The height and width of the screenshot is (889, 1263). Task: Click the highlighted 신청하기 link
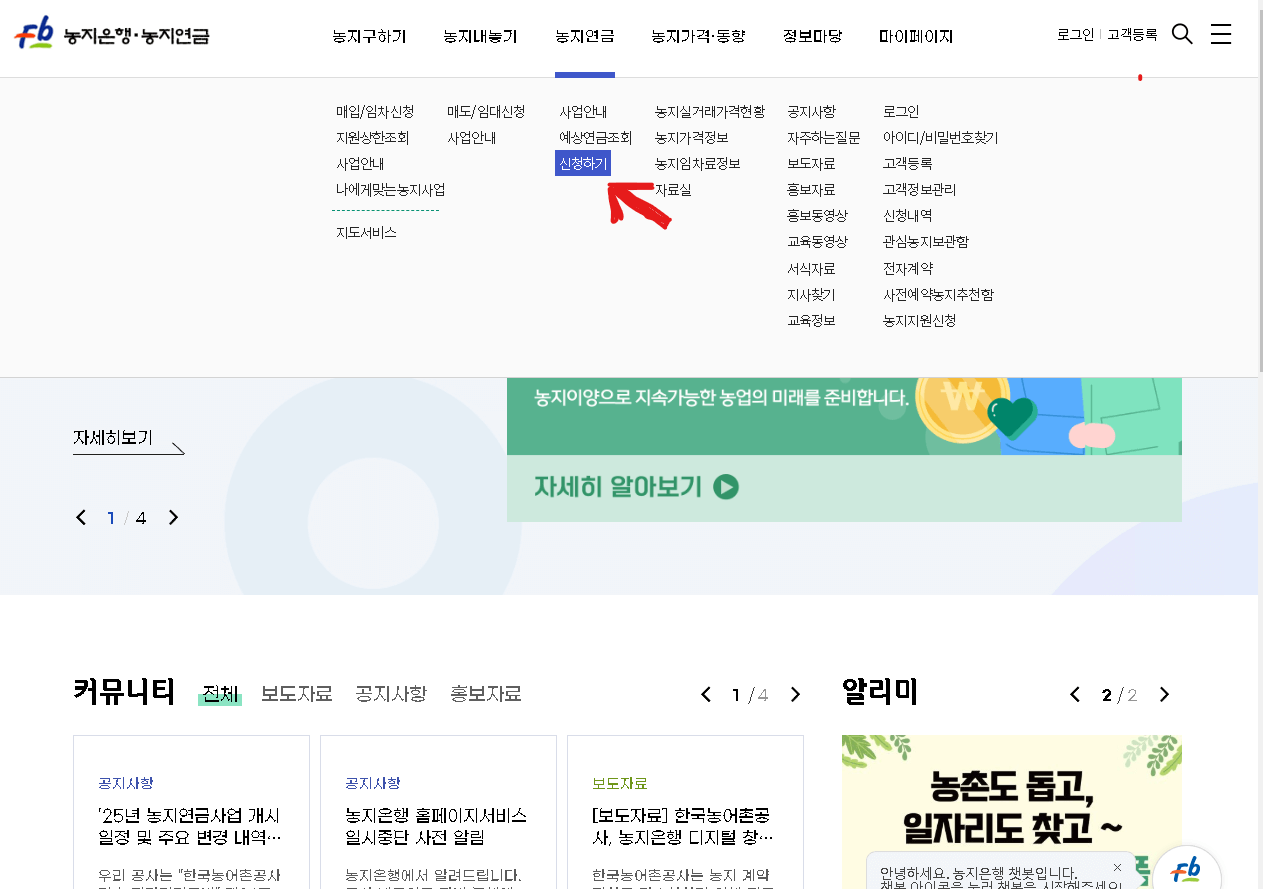tap(582, 163)
